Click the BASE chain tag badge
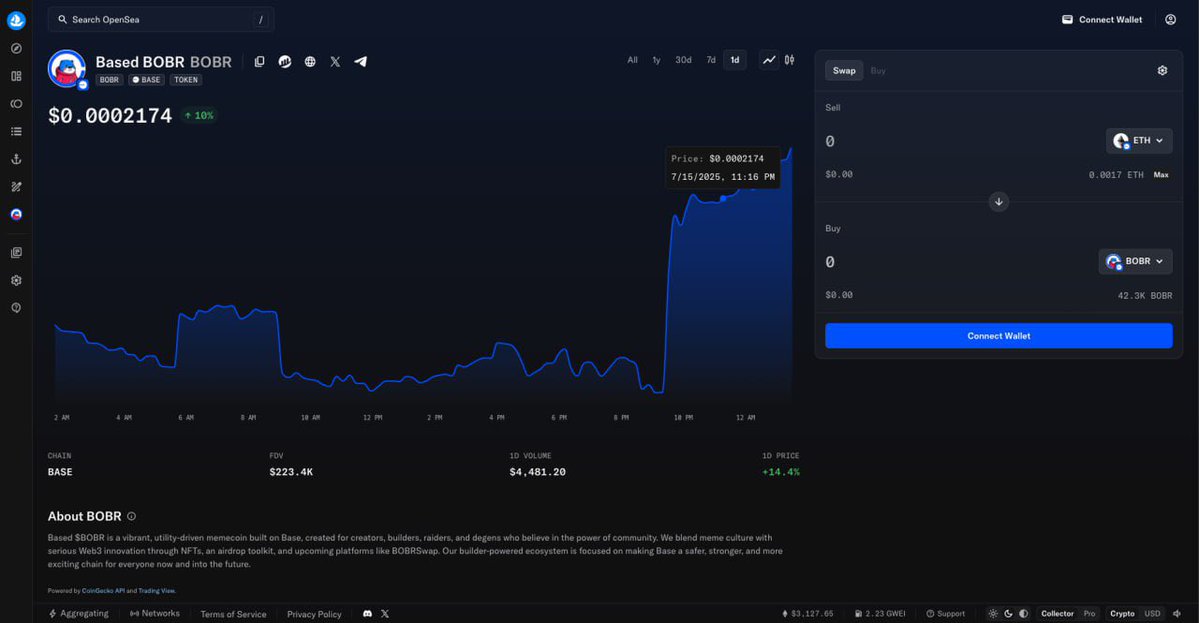1199x623 pixels. [x=146, y=79]
